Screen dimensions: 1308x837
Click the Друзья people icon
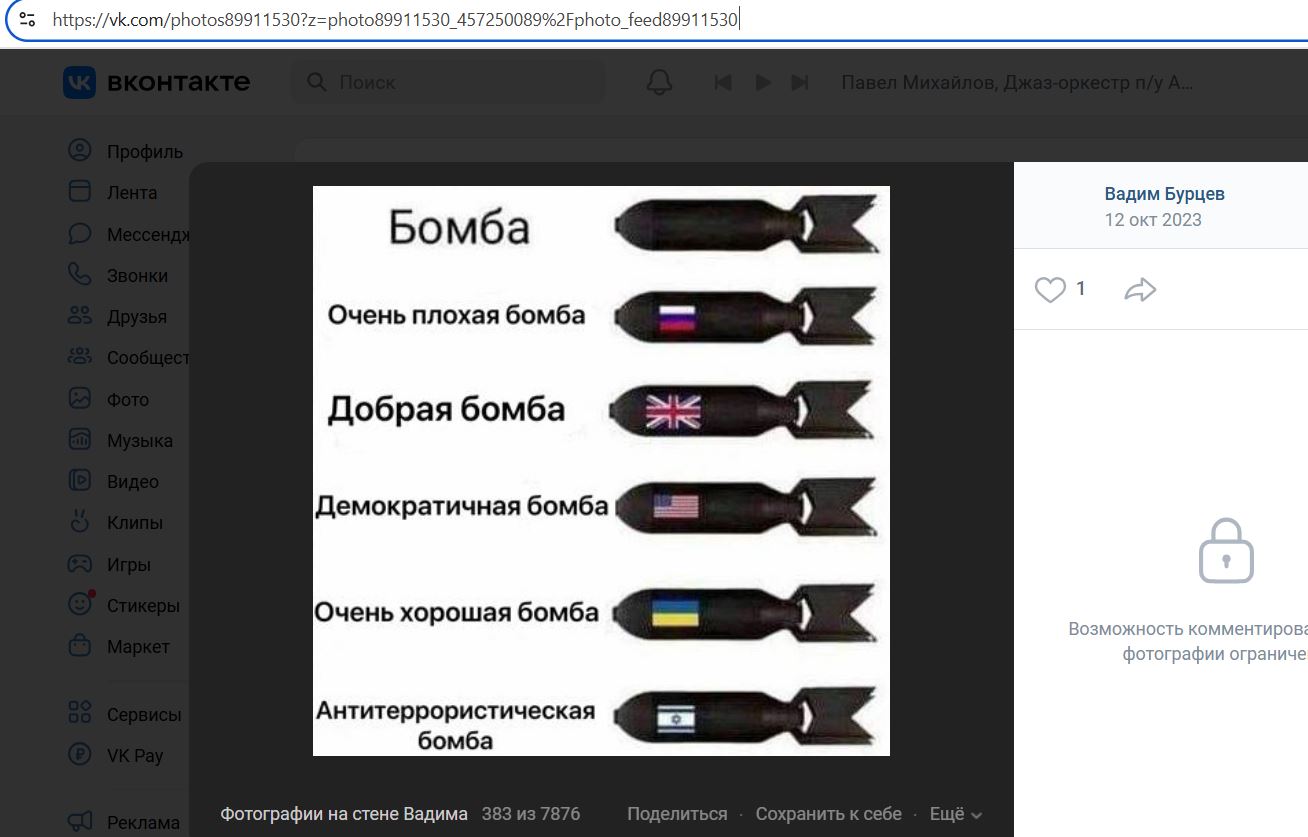pyautogui.click(x=79, y=316)
